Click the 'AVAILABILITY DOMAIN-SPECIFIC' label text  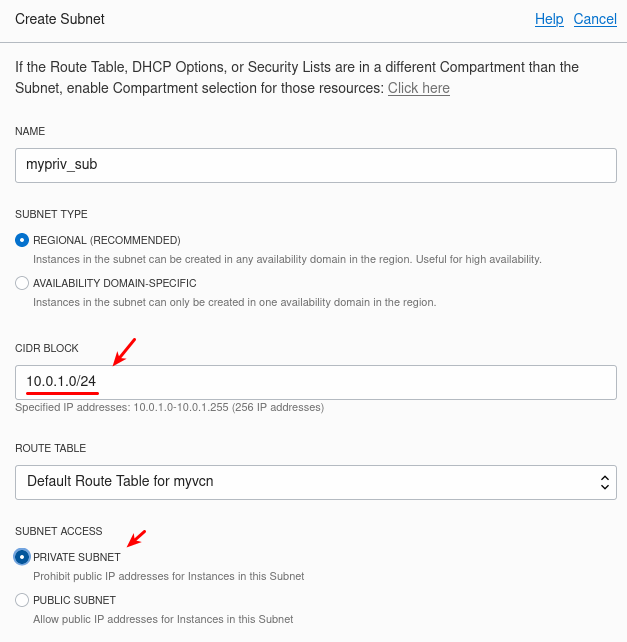pyautogui.click(x=115, y=283)
